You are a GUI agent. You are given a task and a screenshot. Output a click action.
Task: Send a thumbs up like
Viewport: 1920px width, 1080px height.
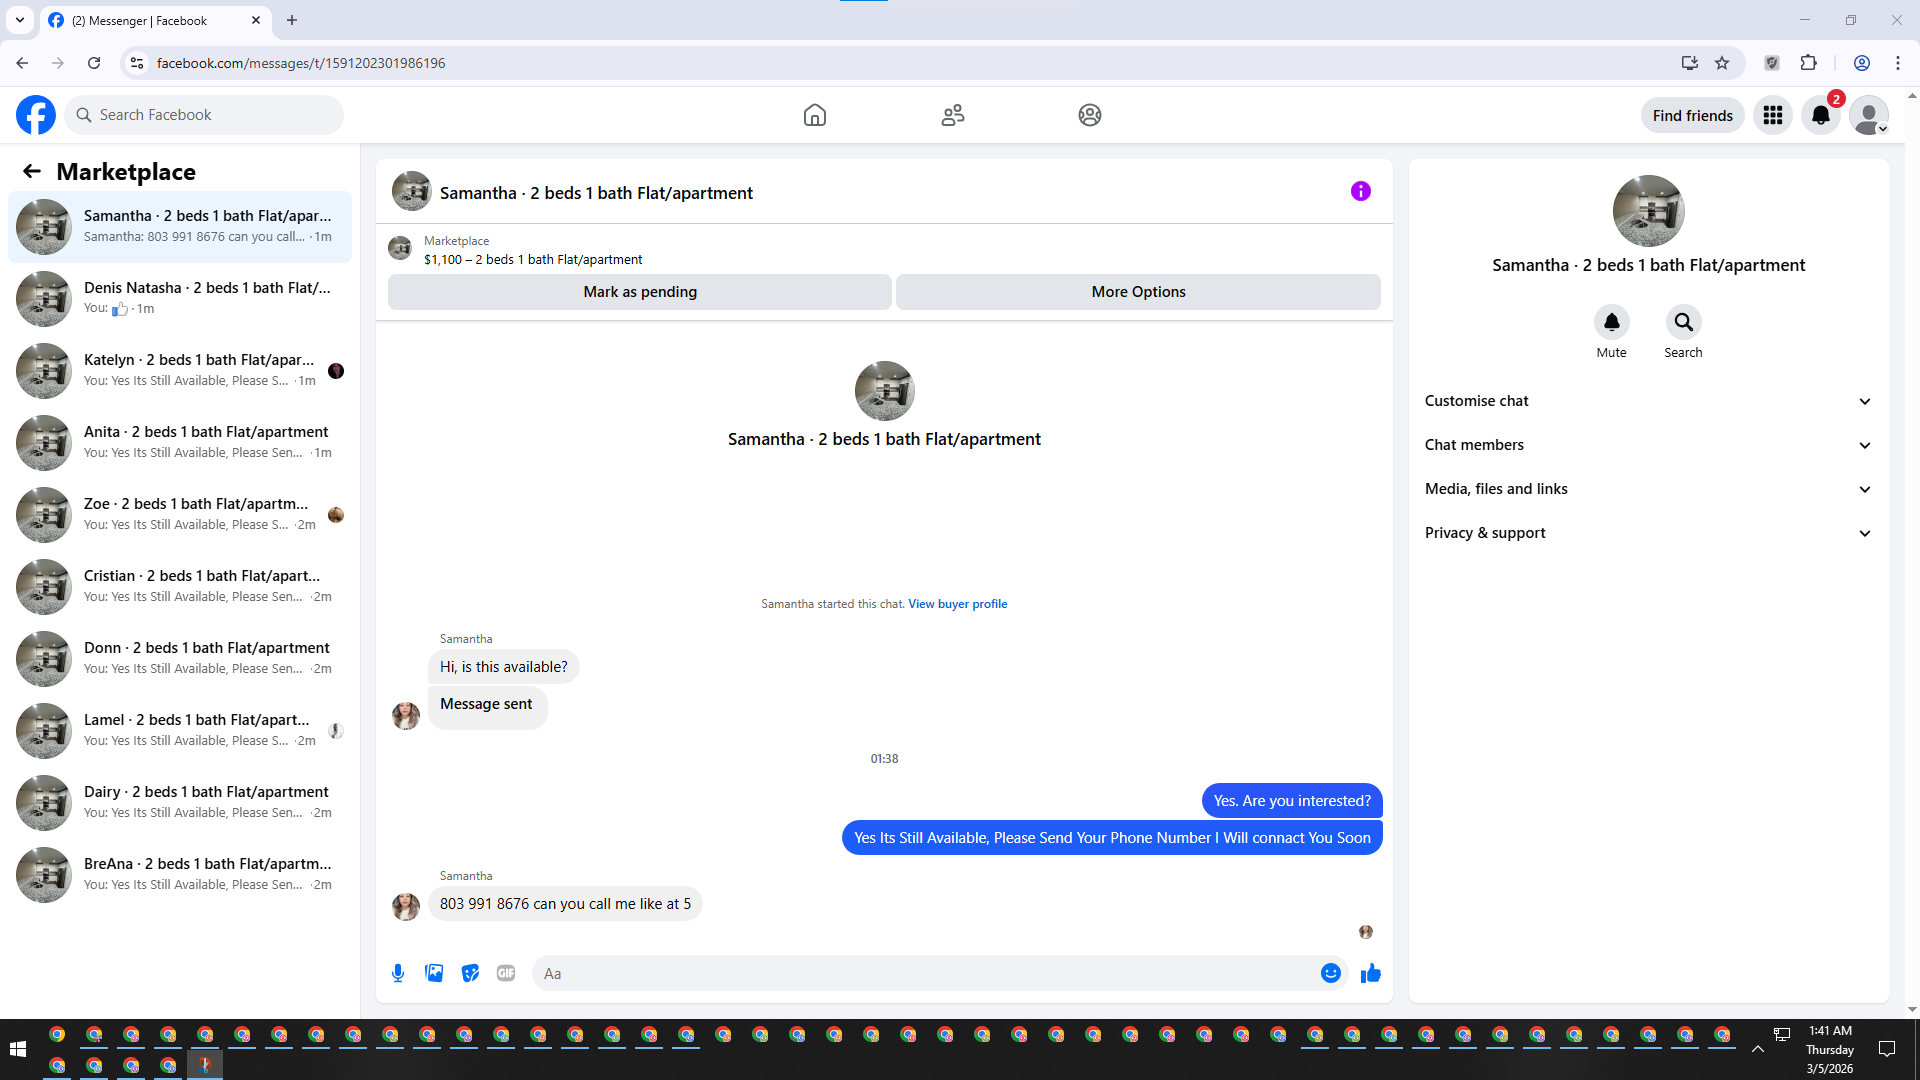click(x=1371, y=973)
